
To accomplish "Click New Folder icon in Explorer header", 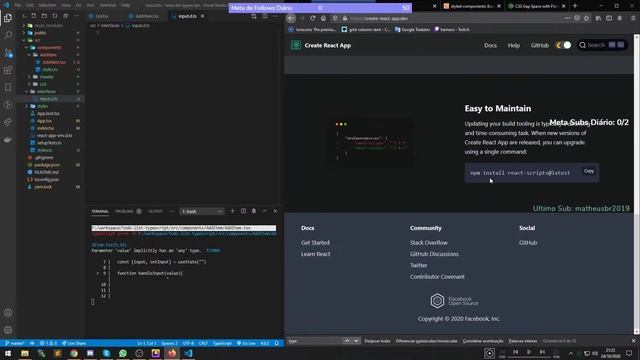I will pyautogui.click(x=44, y=16).
